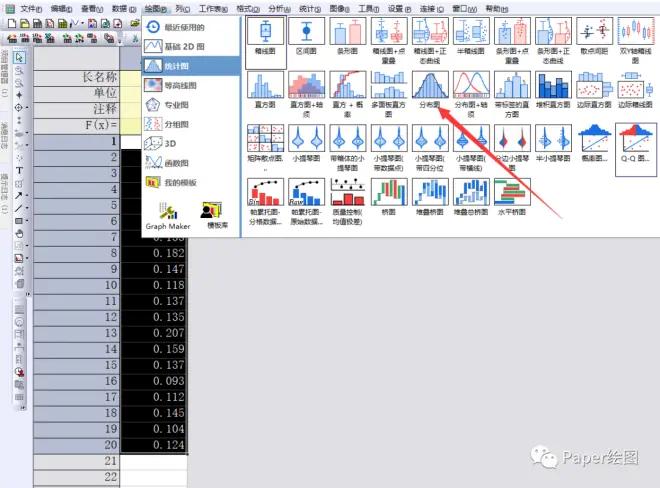The image size is (660, 488).
Task: Choose the 散点间距 scatter interval plot
Action: pyautogui.click(x=594, y=37)
